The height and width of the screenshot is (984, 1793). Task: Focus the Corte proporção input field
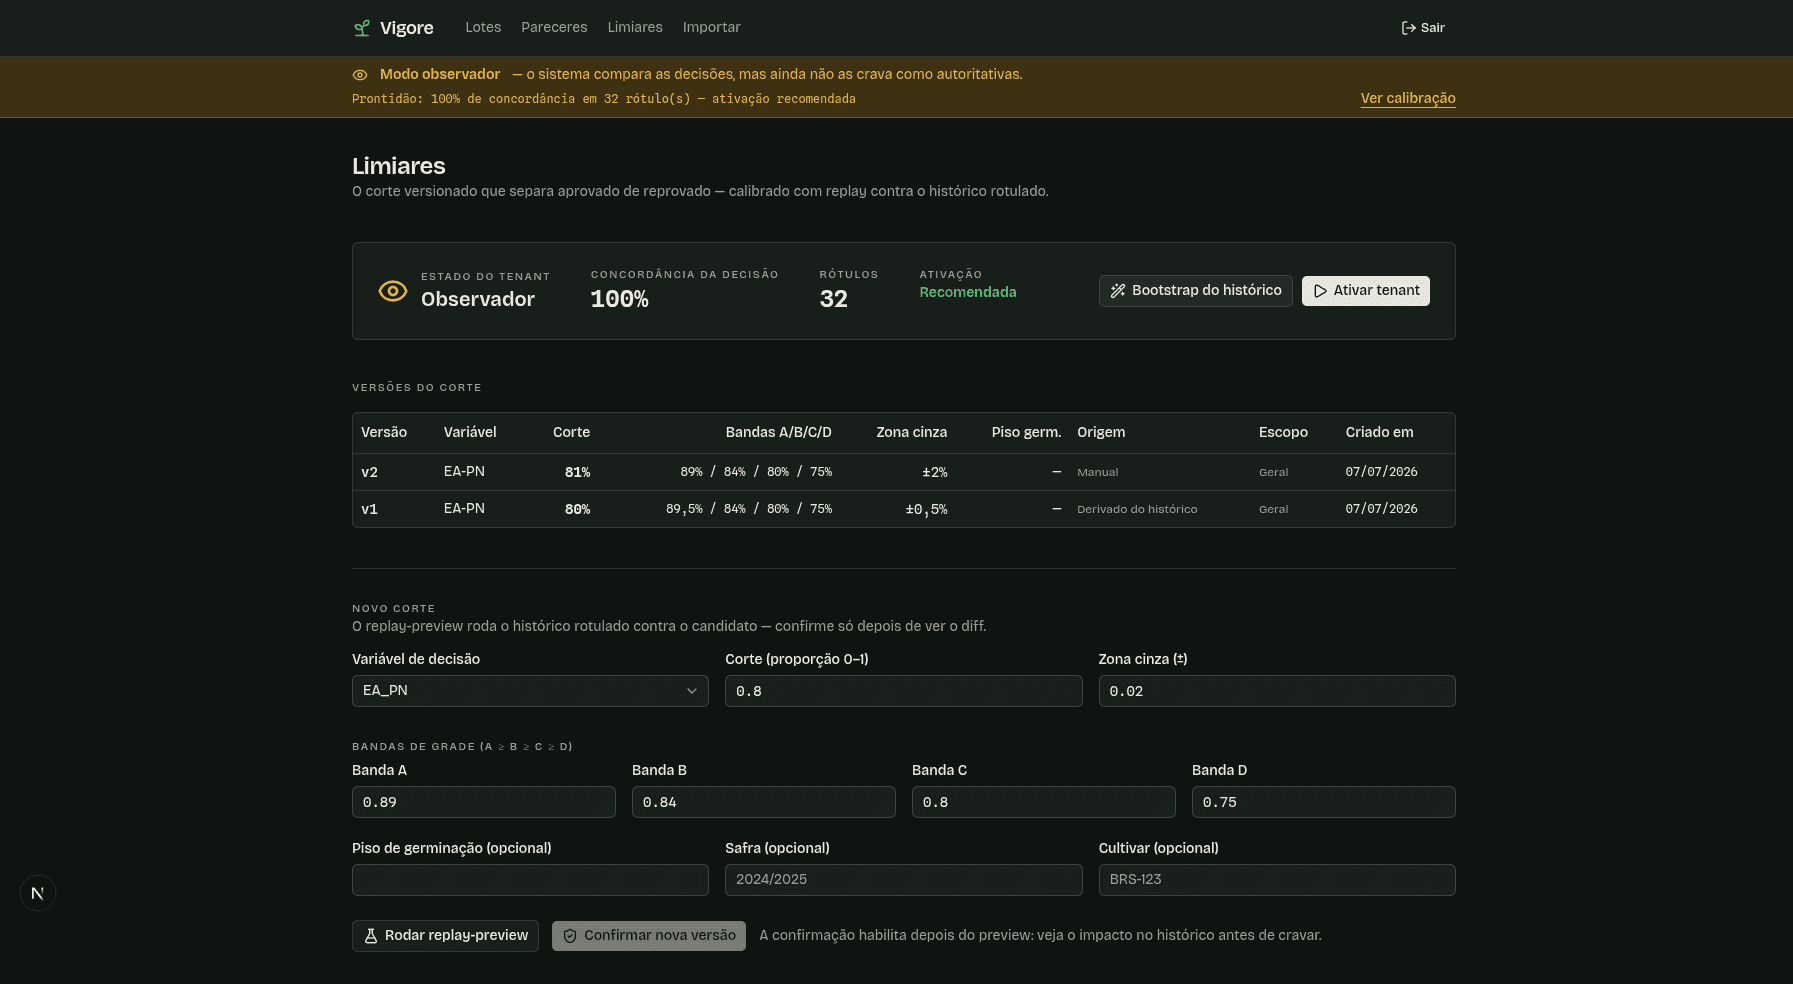pyautogui.click(x=903, y=691)
